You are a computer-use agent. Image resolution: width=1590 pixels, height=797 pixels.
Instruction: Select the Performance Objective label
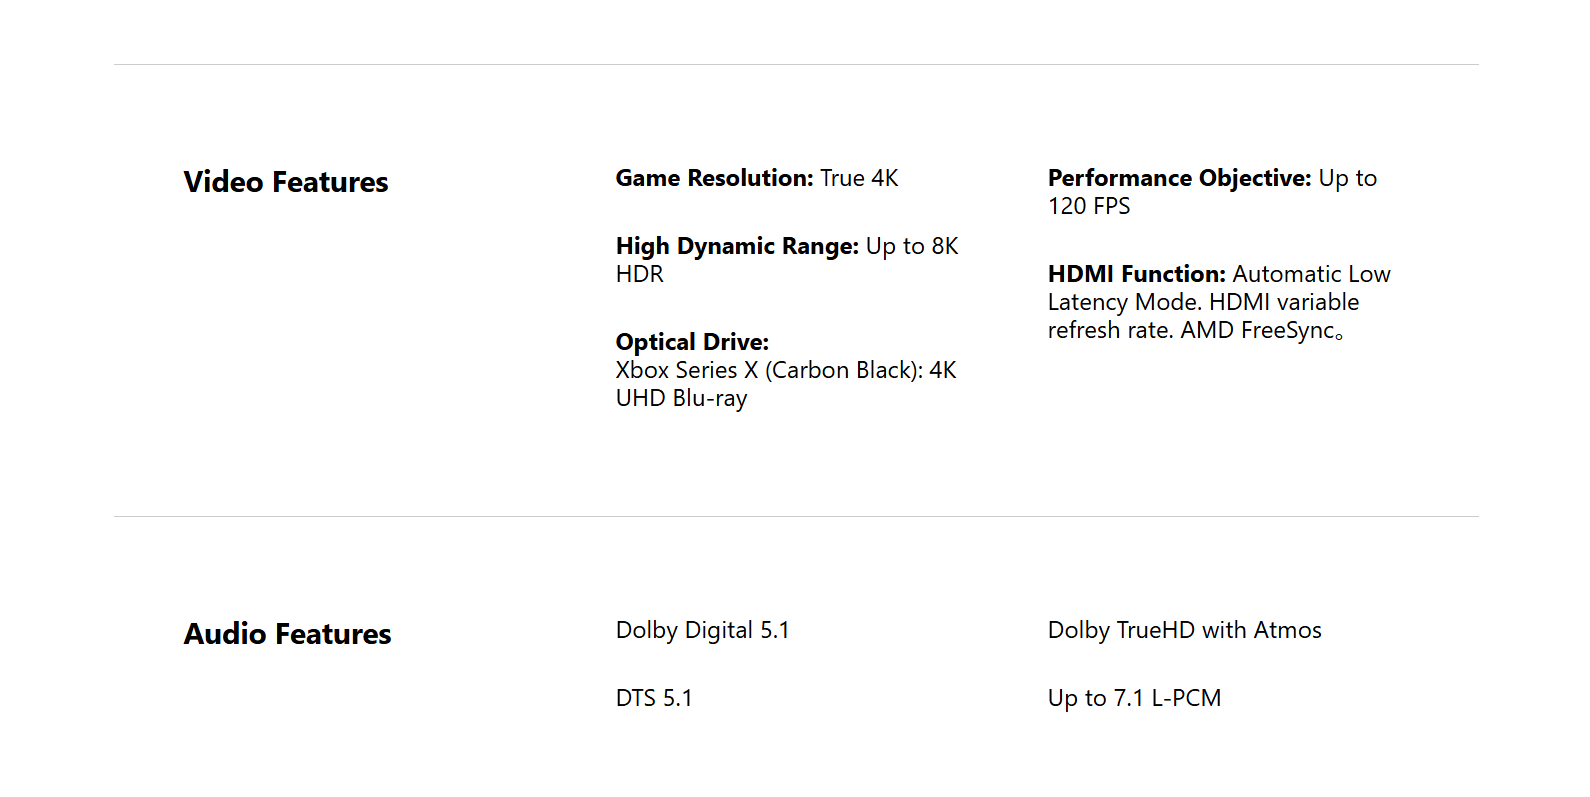[1180, 178]
